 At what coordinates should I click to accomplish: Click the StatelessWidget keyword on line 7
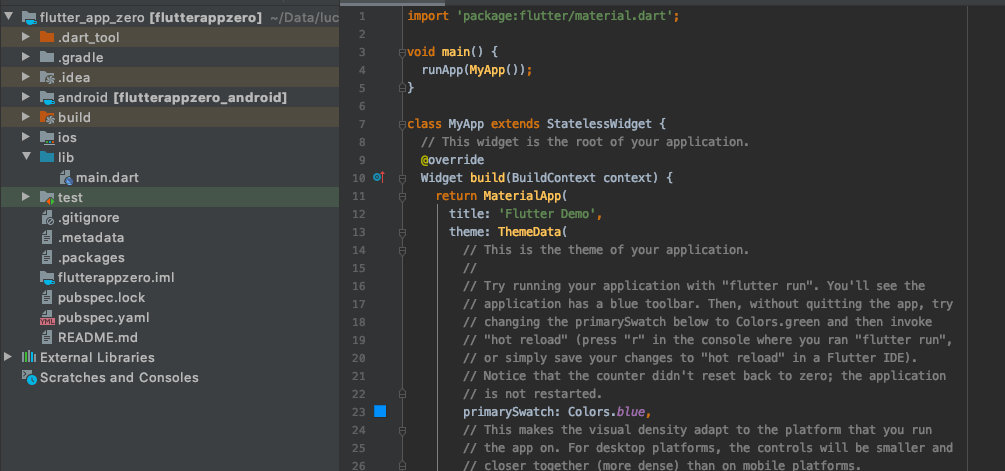tap(599, 124)
